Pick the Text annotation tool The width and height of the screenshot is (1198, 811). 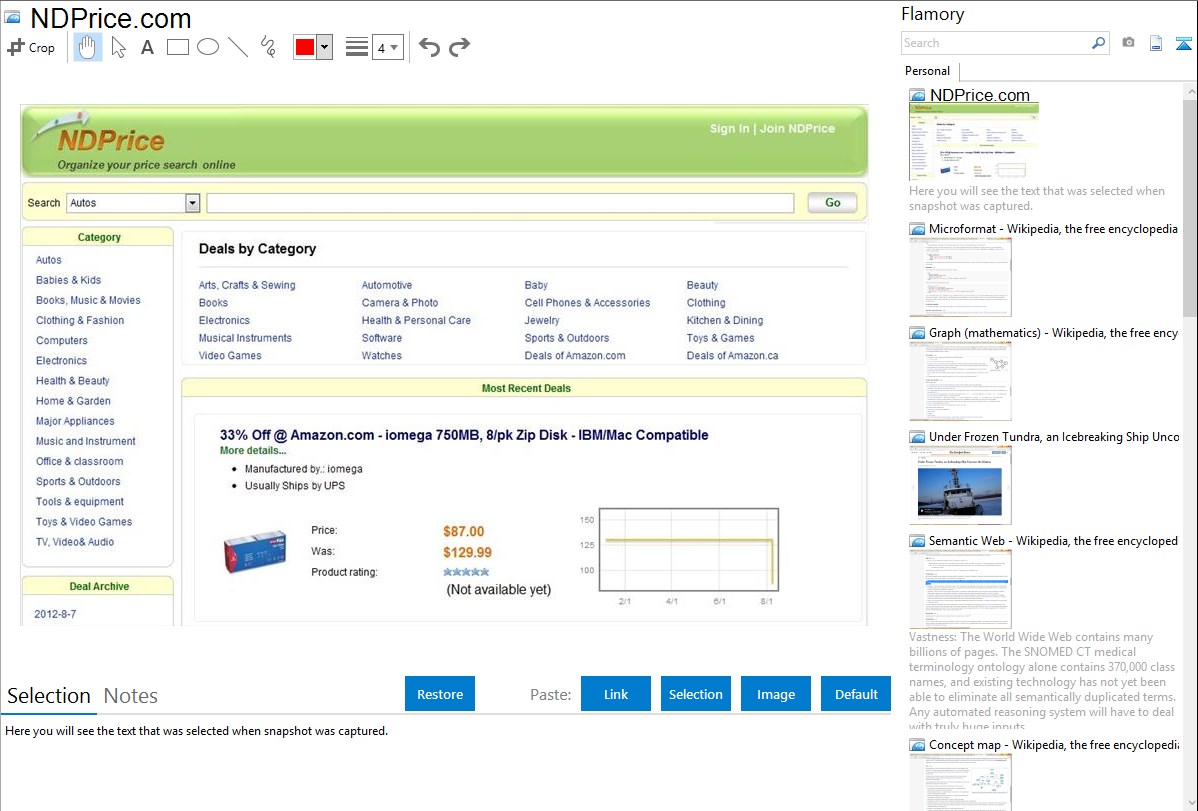pos(147,47)
